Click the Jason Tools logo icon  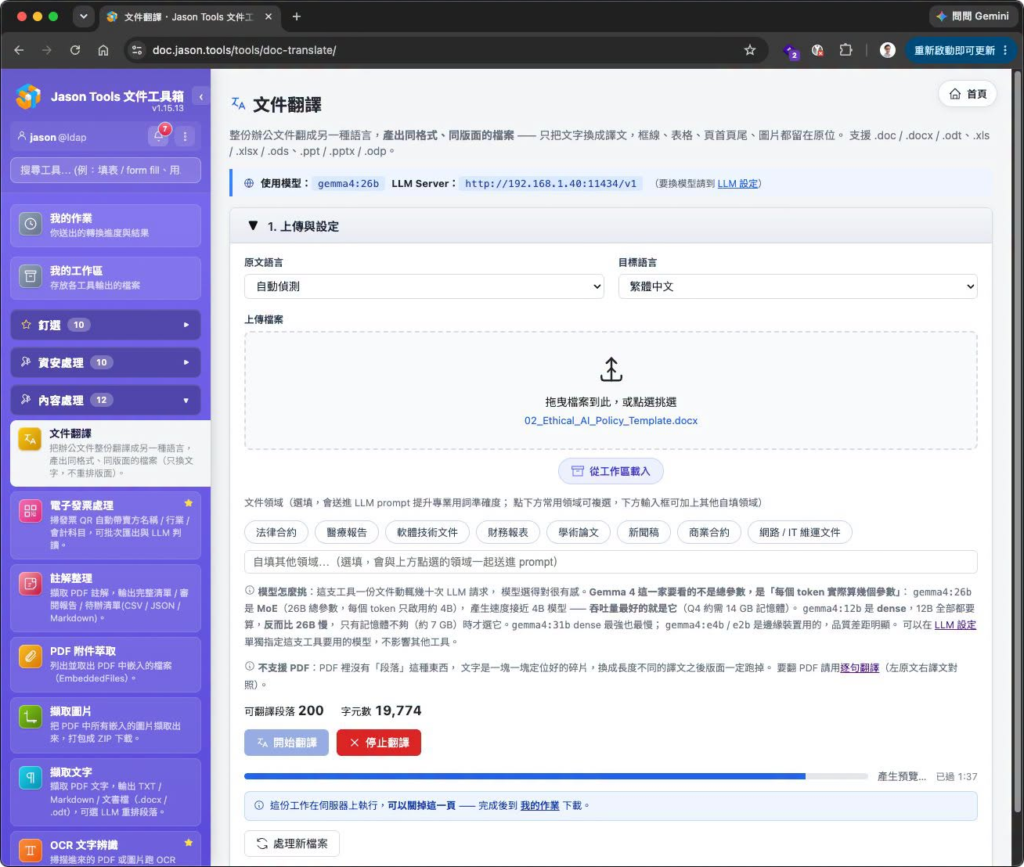(x=28, y=97)
